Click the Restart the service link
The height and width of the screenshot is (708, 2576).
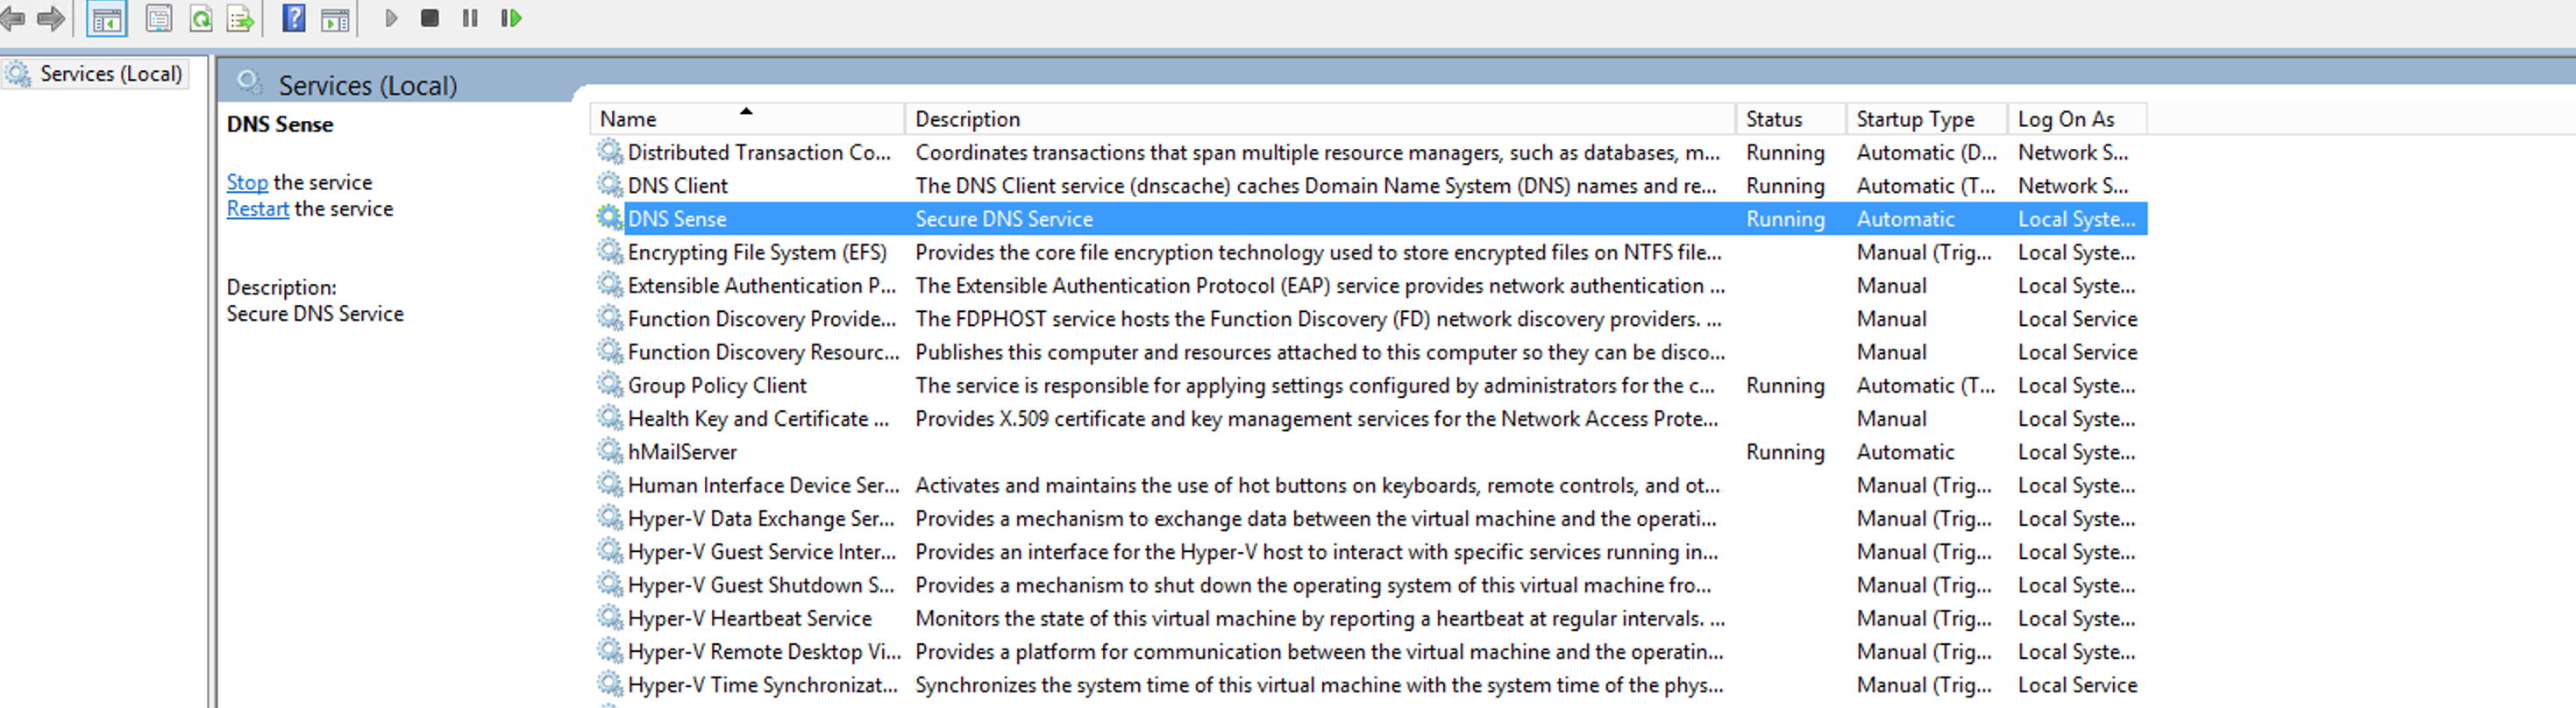[258, 209]
